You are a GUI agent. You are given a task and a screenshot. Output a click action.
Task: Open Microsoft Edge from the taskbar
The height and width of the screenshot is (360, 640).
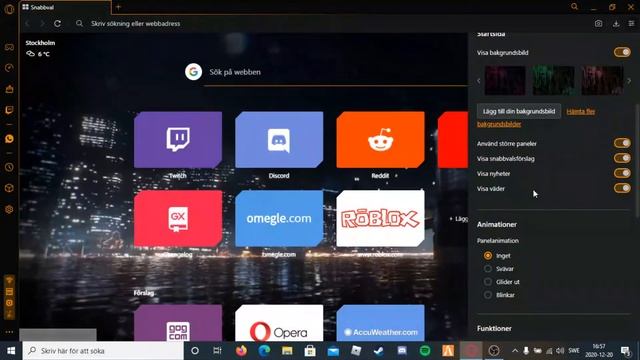[x=264, y=351]
